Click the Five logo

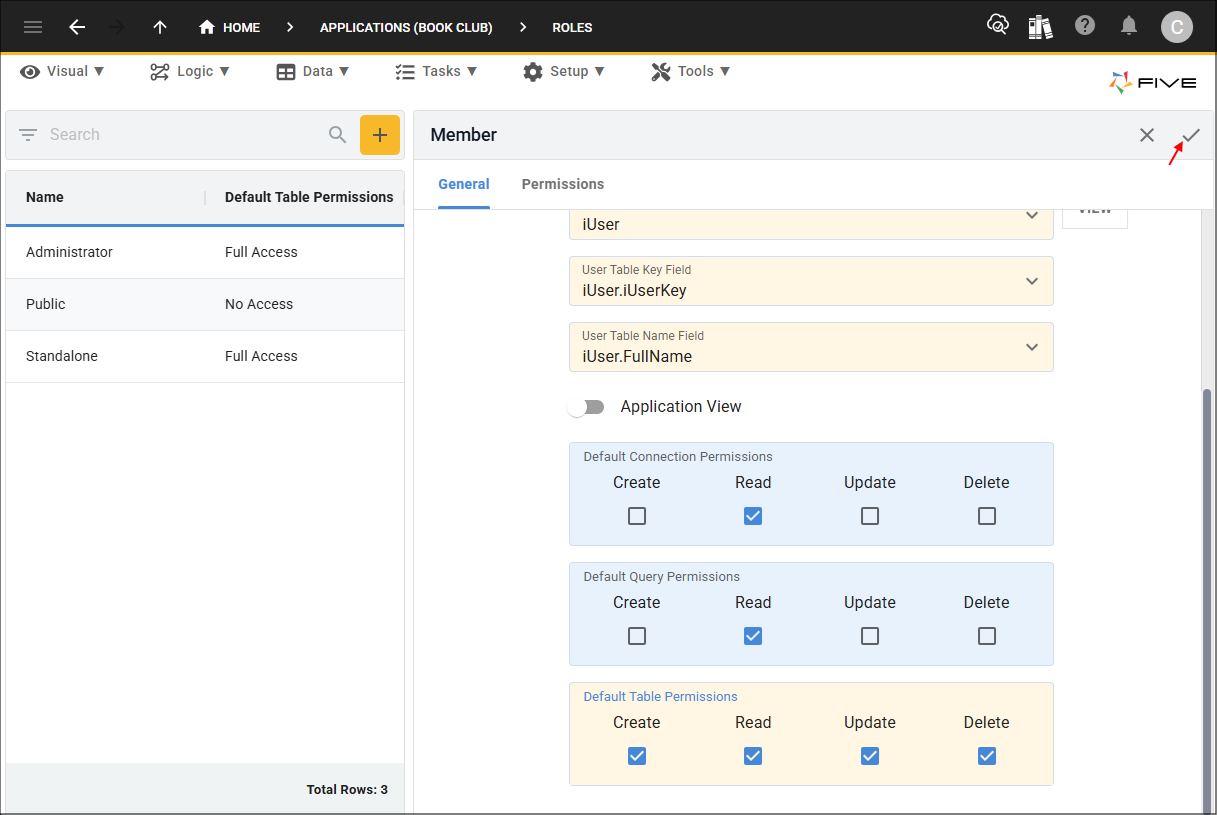pos(1153,82)
